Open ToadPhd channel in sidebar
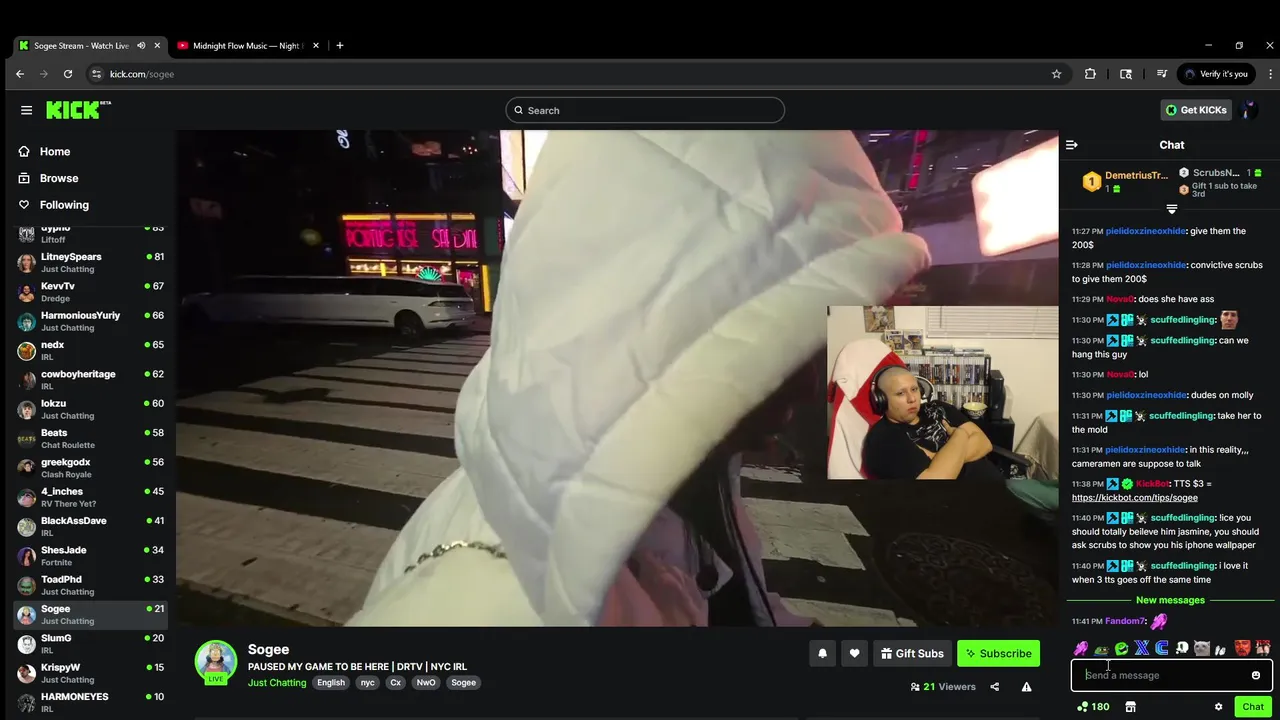1280x720 pixels. click(91, 585)
